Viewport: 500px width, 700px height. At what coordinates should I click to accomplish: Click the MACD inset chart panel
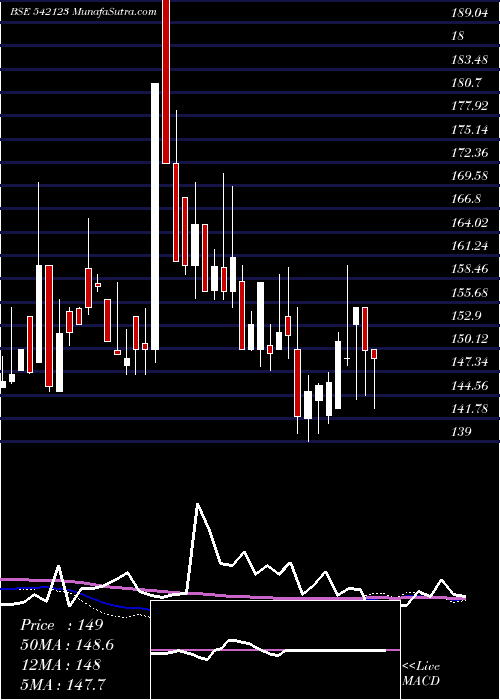pyautogui.click(x=275, y=650)
